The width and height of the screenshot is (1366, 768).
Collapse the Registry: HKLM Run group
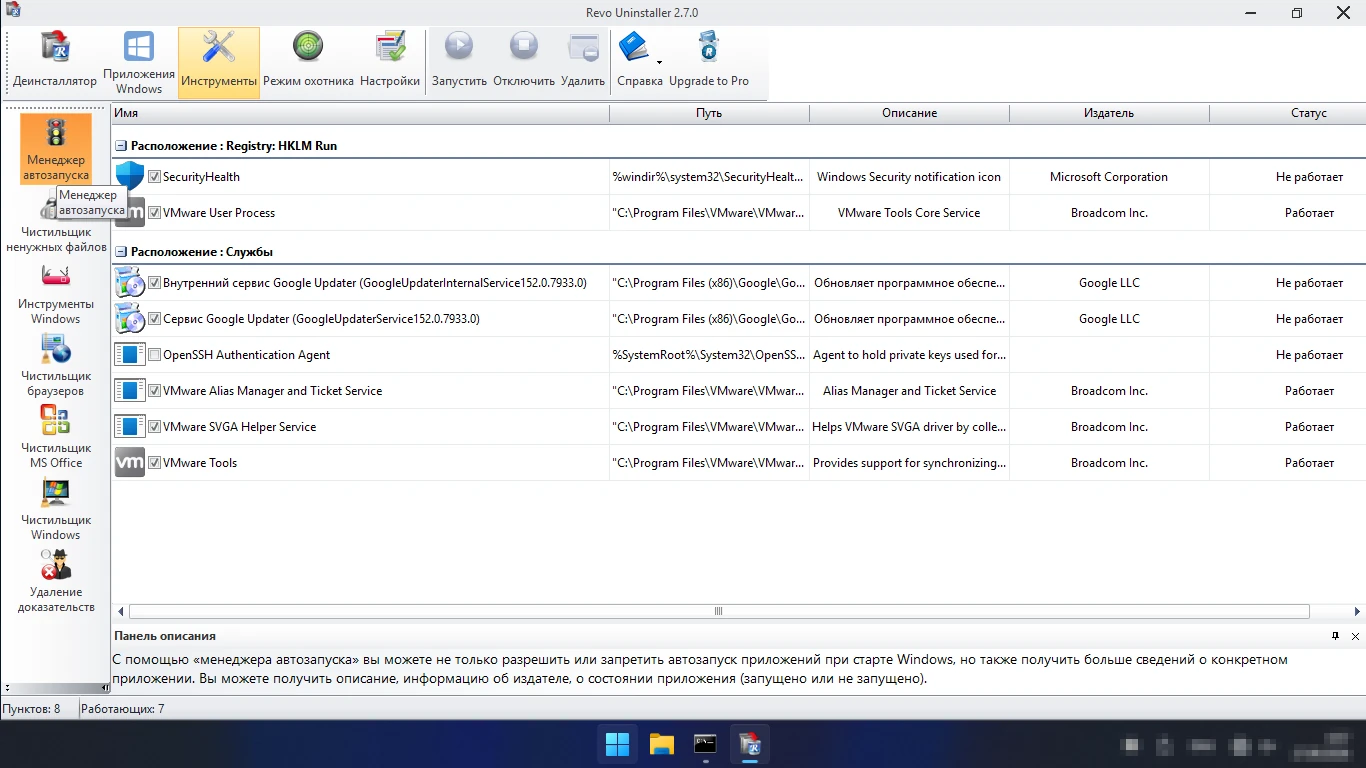121,146
